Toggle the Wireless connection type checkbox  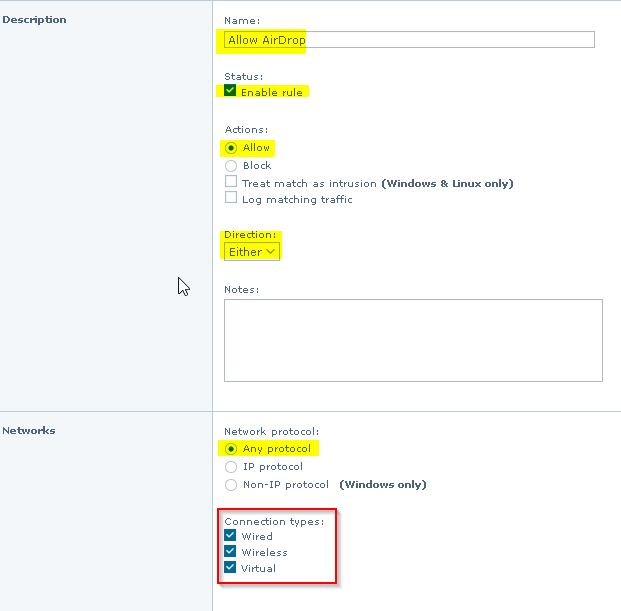click(x=231, y=552)
